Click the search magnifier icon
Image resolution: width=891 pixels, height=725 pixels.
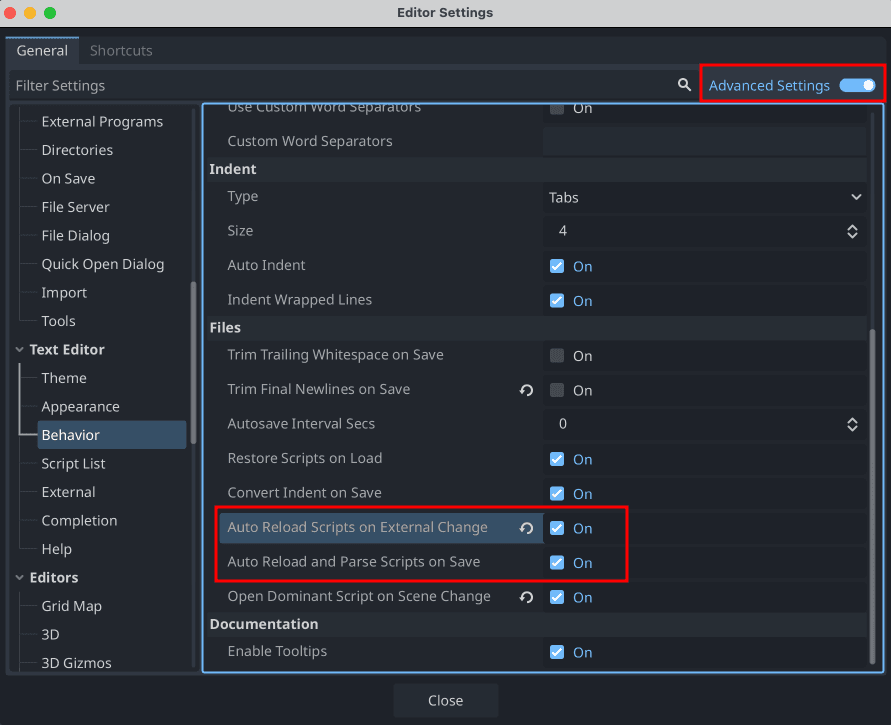pos(685,85)
